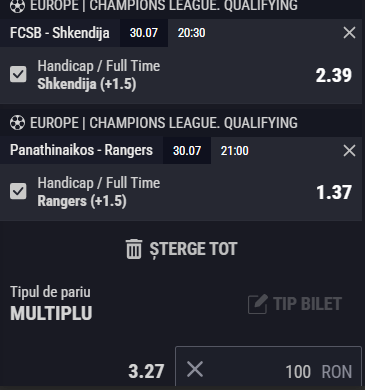
Task: Click the football icon above Panathinaikos match
Action: point(17,123)
